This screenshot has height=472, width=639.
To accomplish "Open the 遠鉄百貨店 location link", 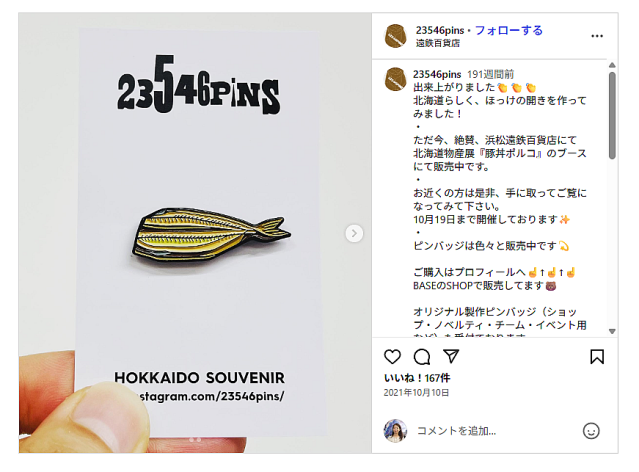I will (x=438, y=43).
